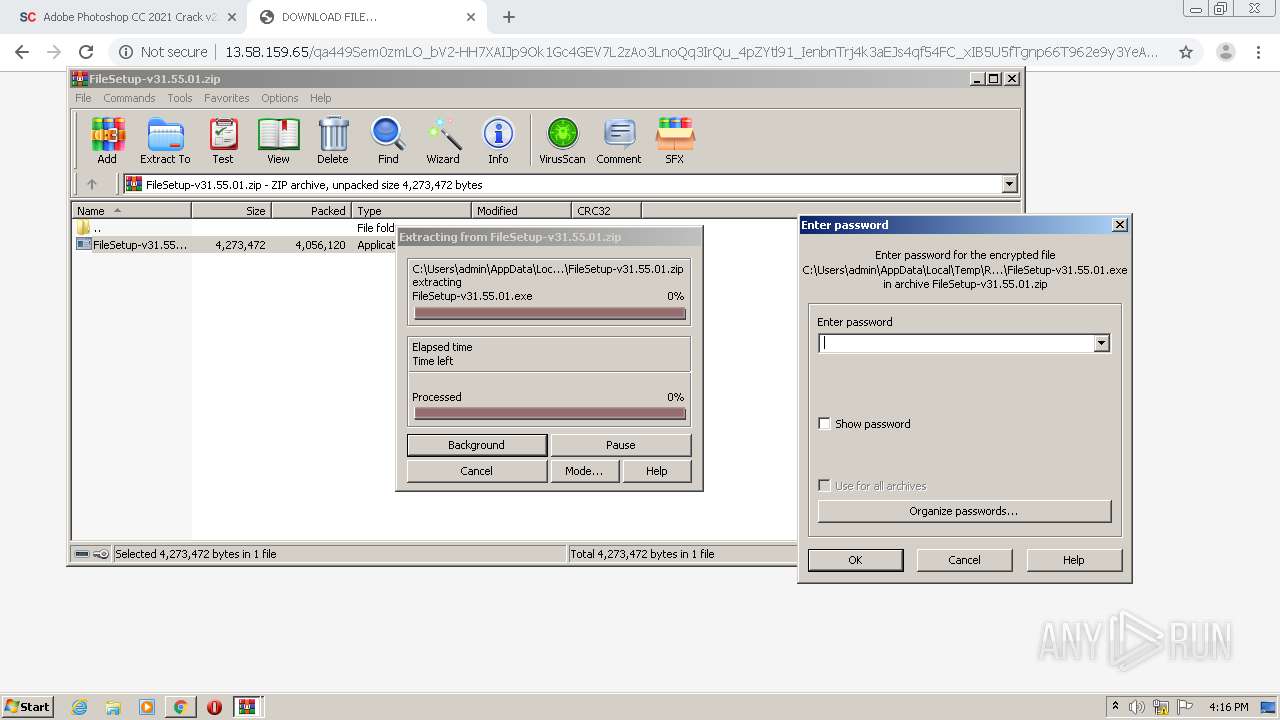Open the Options menu
Viewport: 1280px width, 720px height.
(x=280, y=98)
